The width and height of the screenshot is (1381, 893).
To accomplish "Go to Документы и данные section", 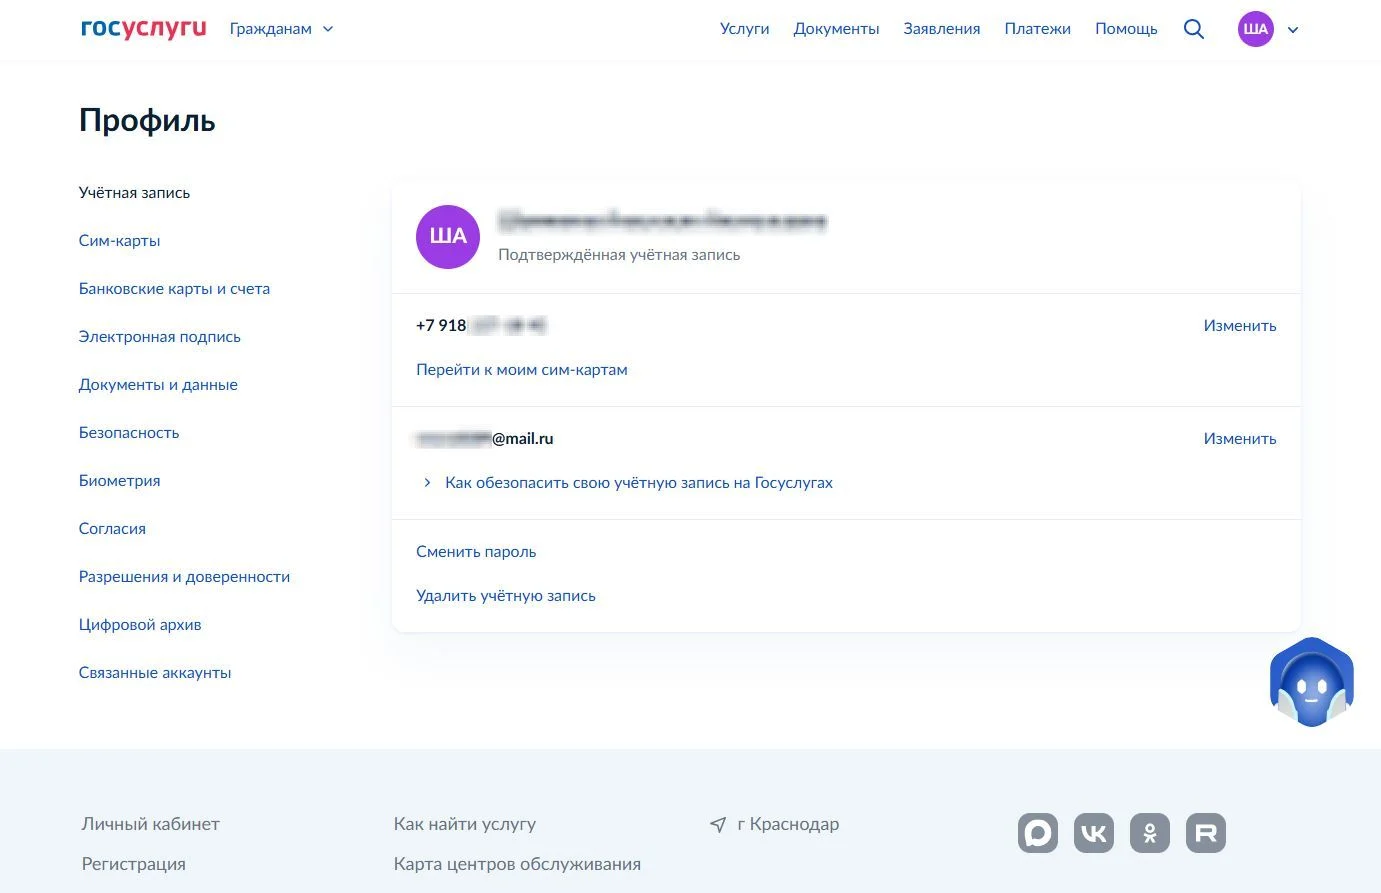I will coord(158,385).
